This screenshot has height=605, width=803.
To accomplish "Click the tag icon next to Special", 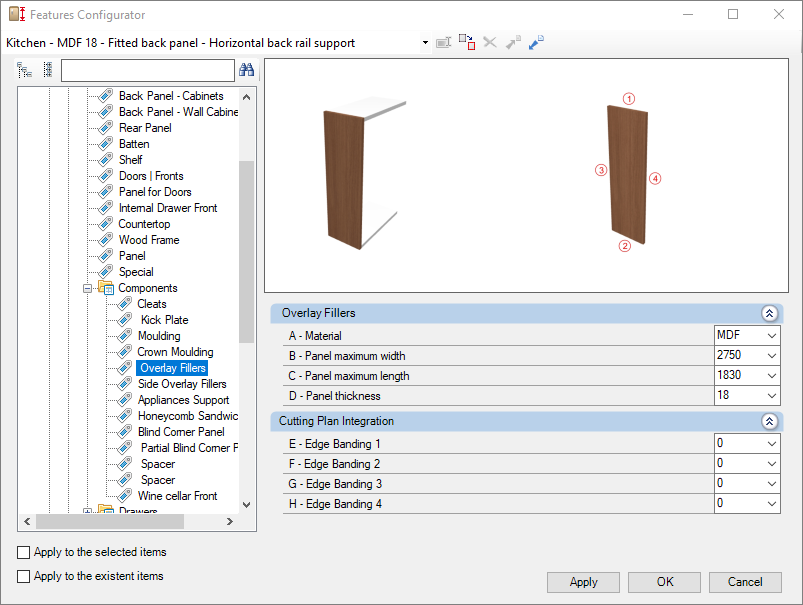I will (105, 272).
